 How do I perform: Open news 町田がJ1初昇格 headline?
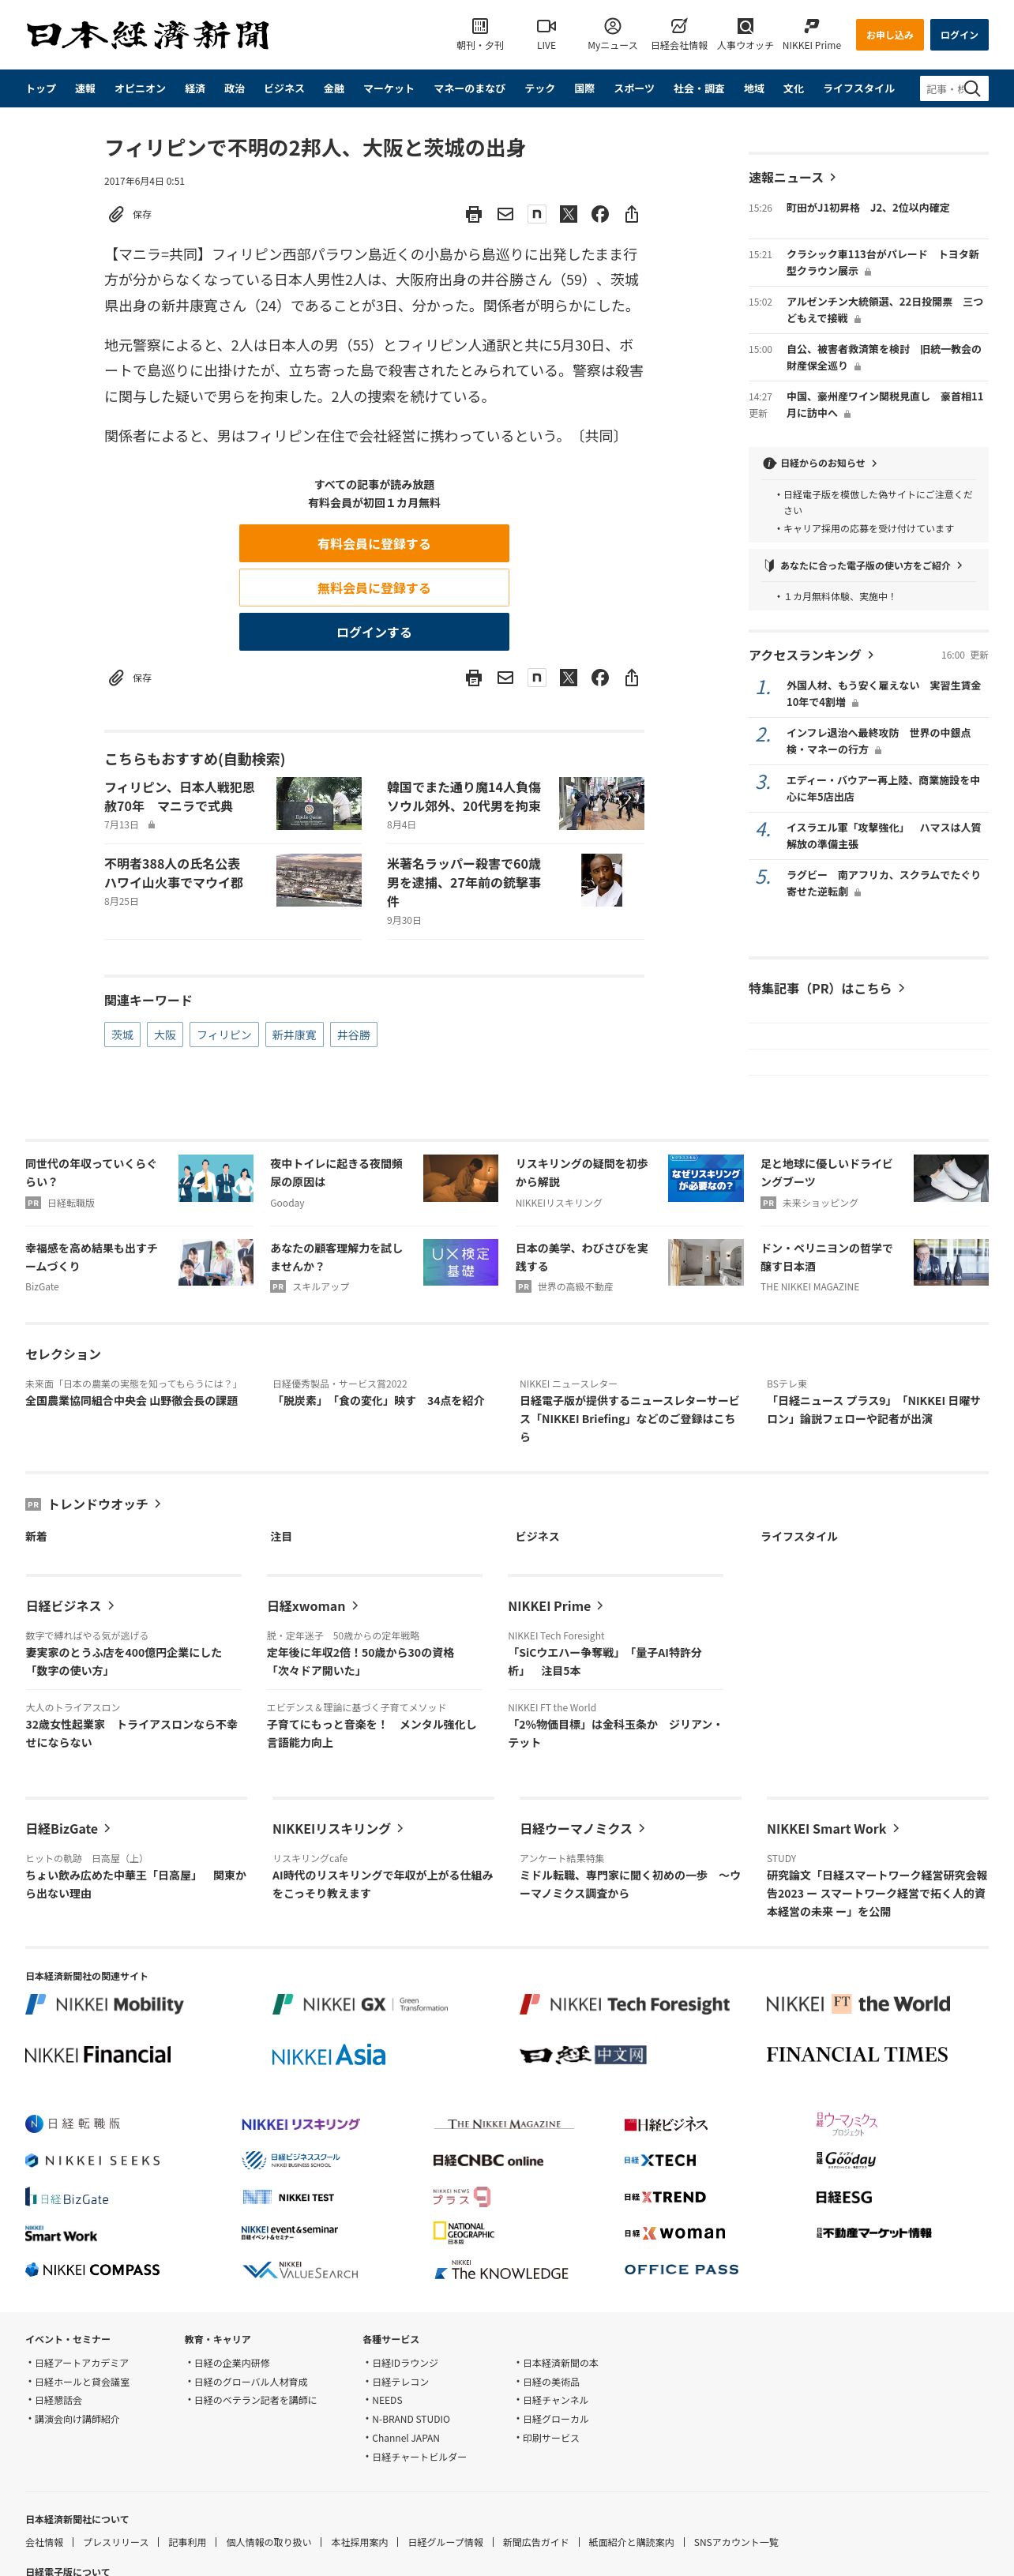[x=867, y=208]
